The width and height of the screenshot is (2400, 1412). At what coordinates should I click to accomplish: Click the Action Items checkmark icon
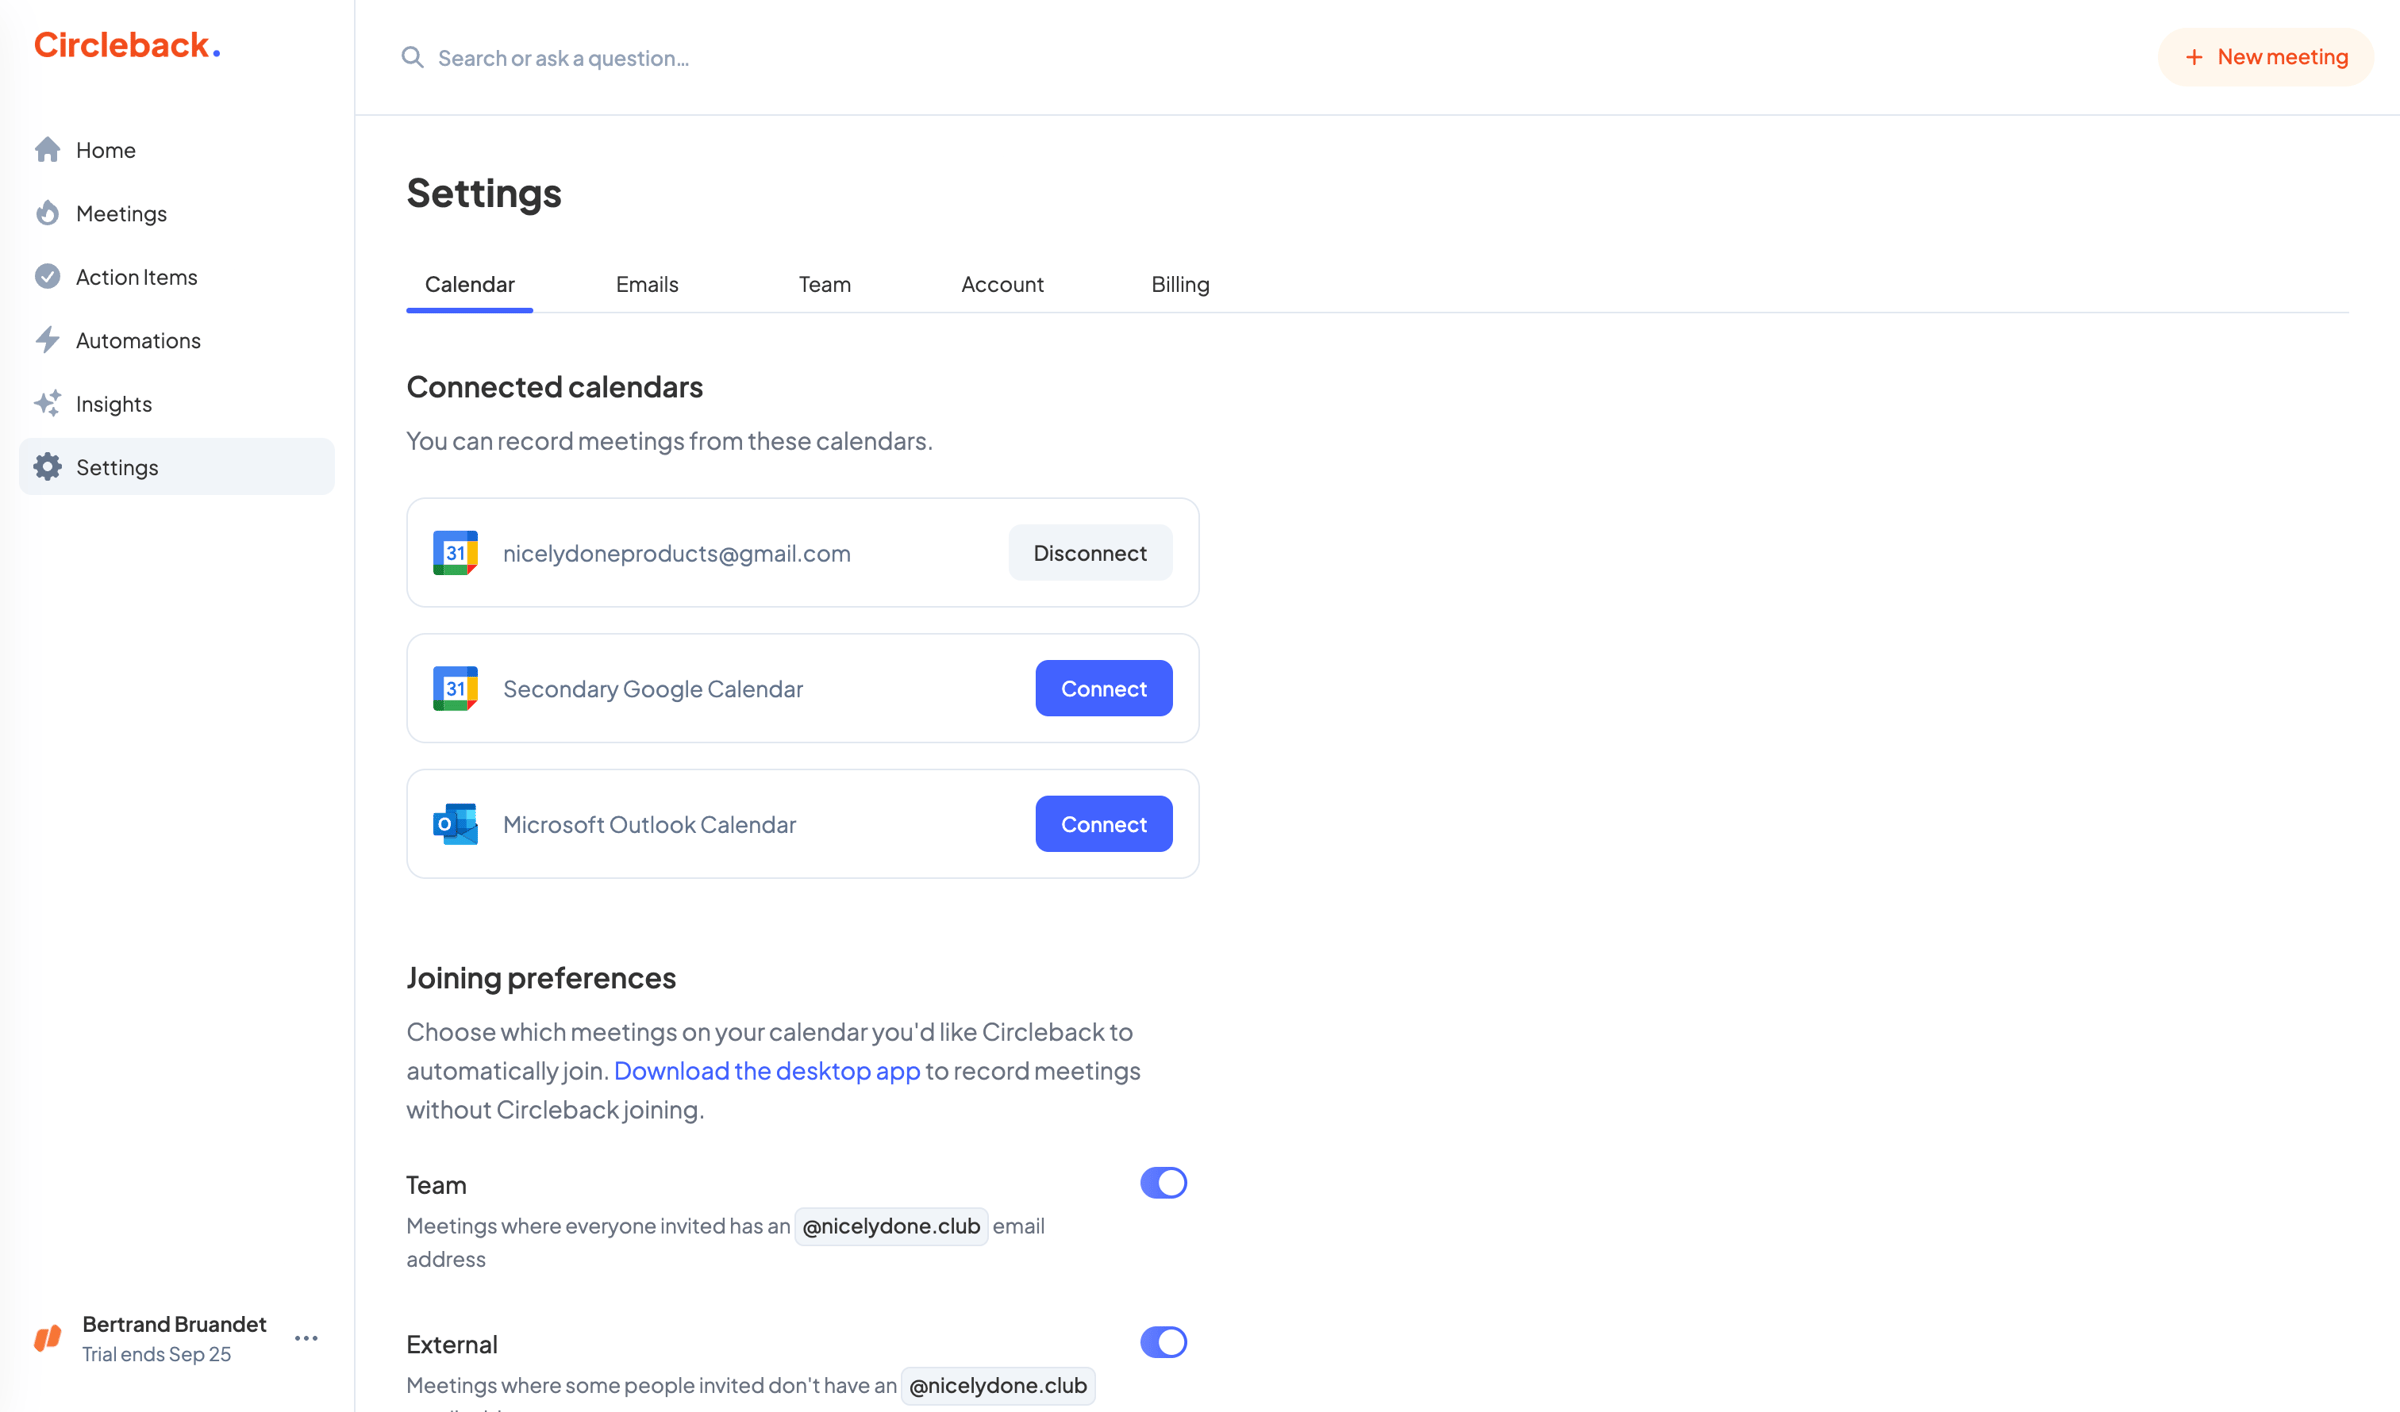pyautogui.click(x=47, y=276)
